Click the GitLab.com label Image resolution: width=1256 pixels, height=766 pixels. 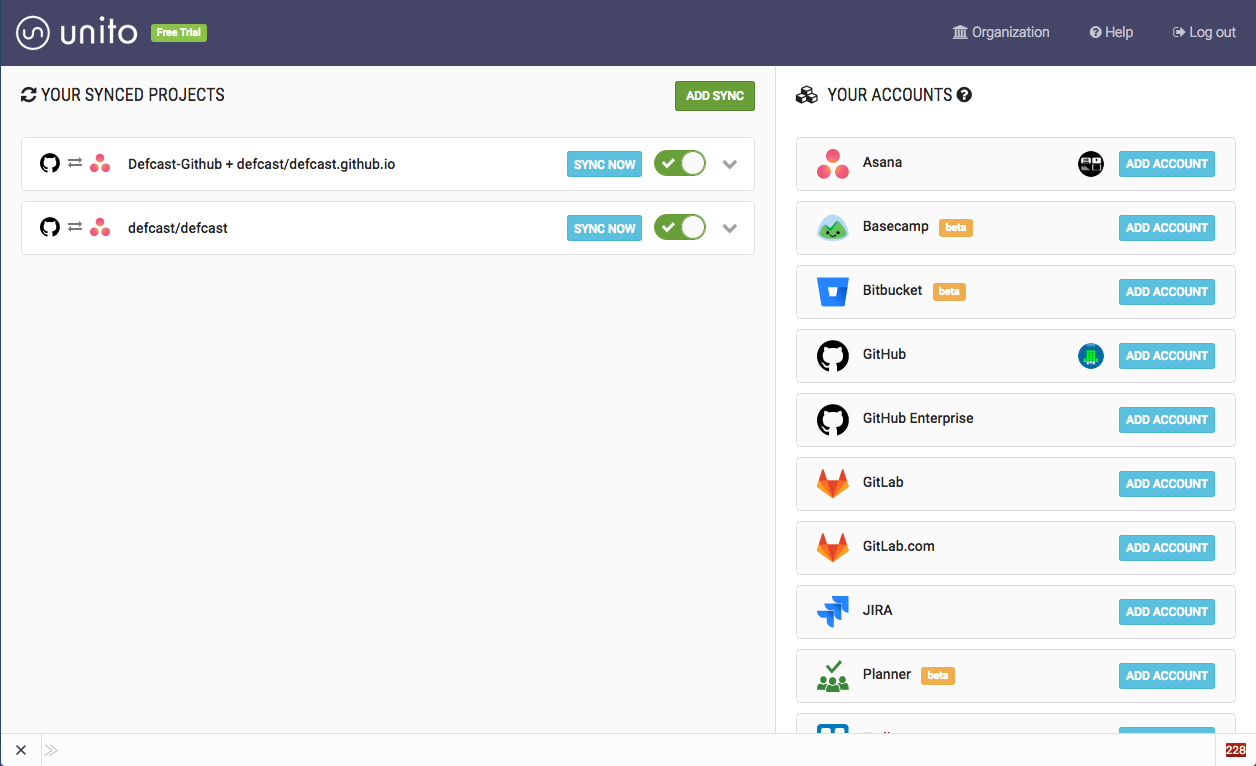(x=899, y=546)
